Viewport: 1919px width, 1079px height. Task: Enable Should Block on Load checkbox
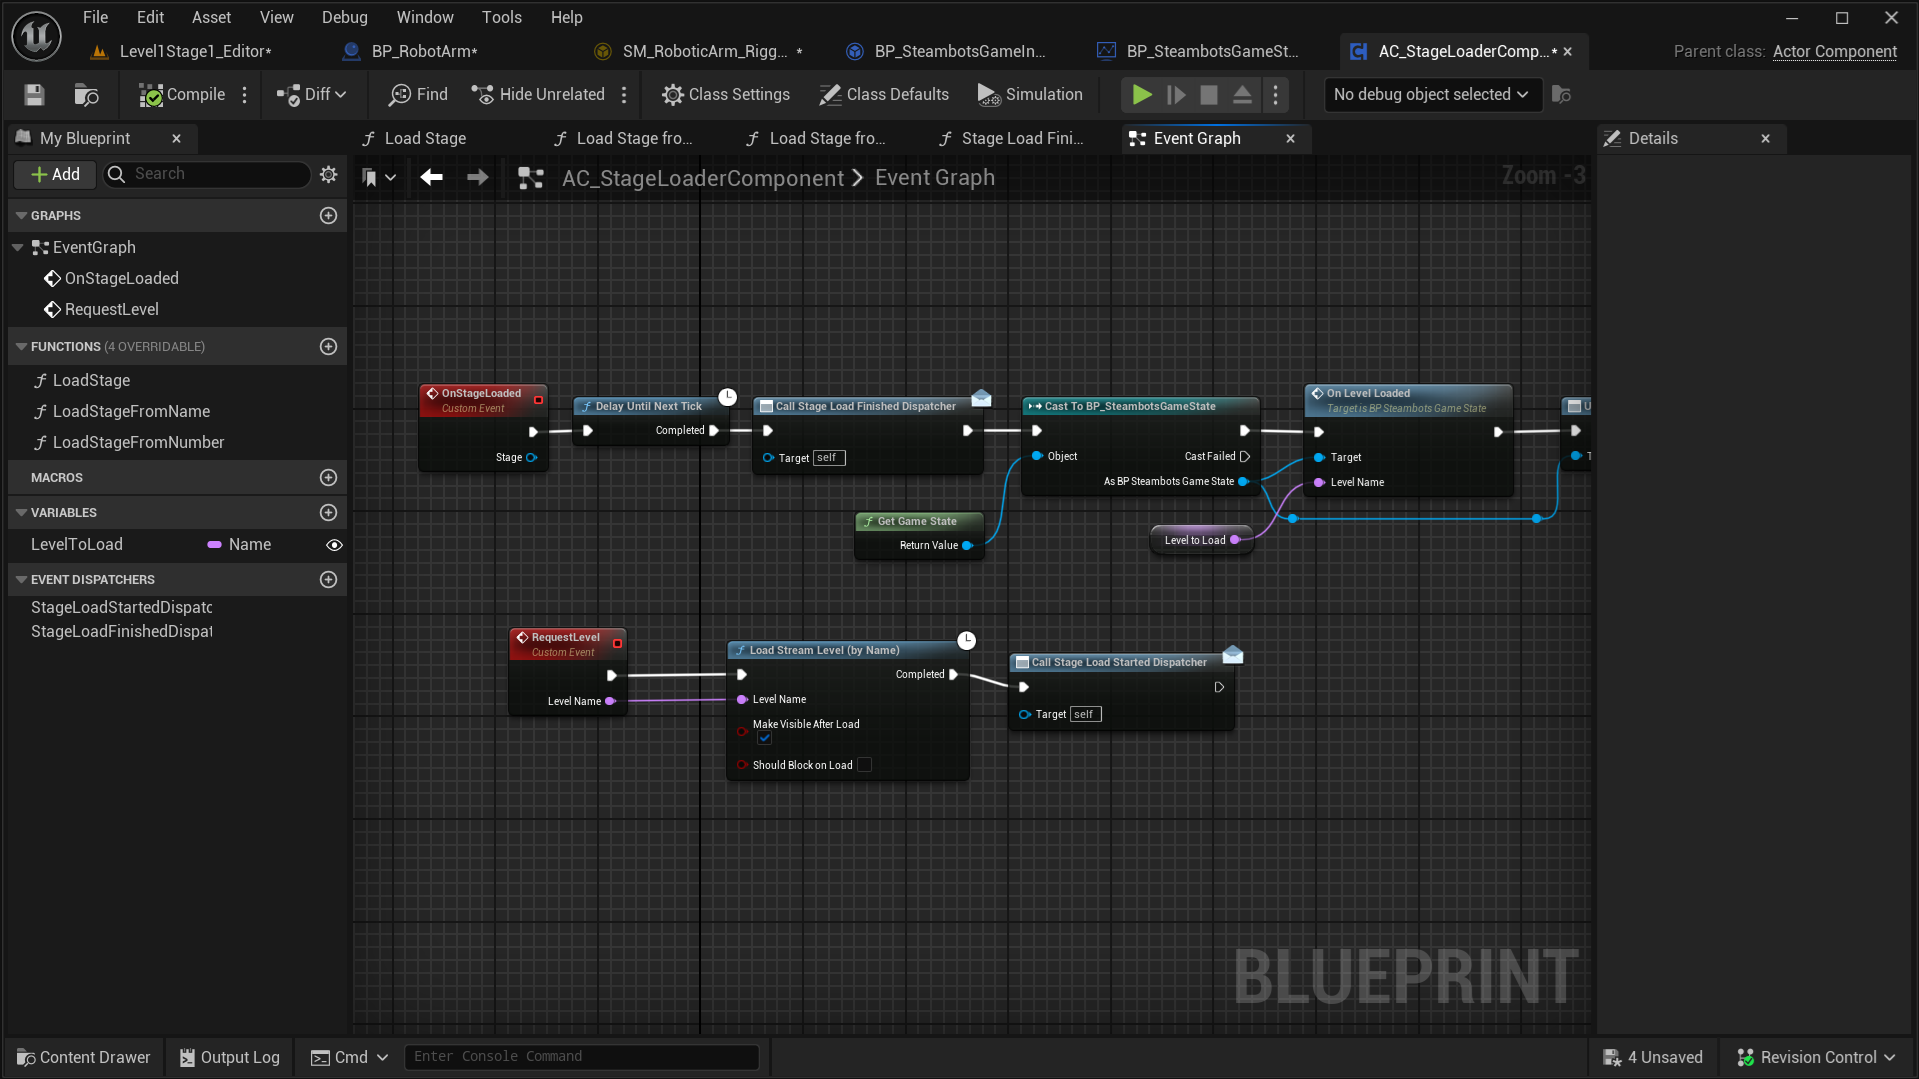coord(865,765)
